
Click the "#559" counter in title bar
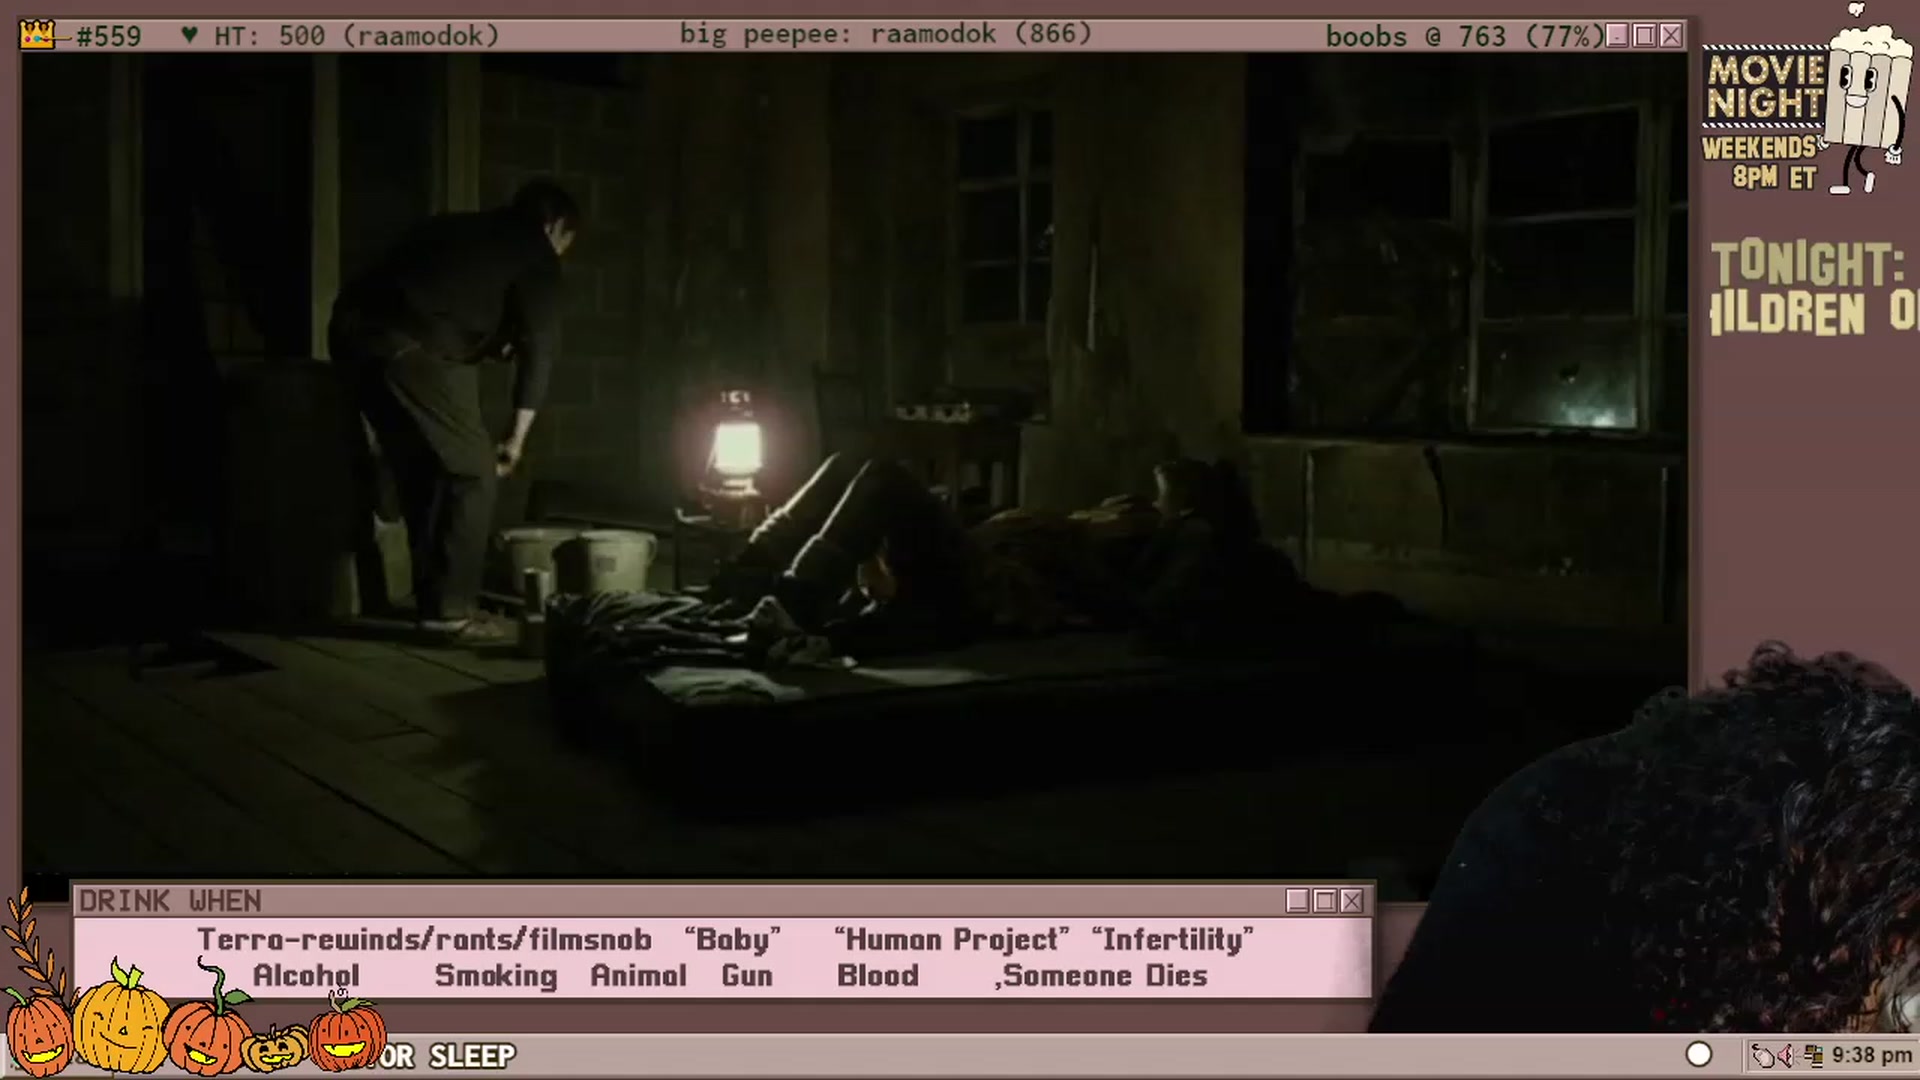(x=108, y=36)
